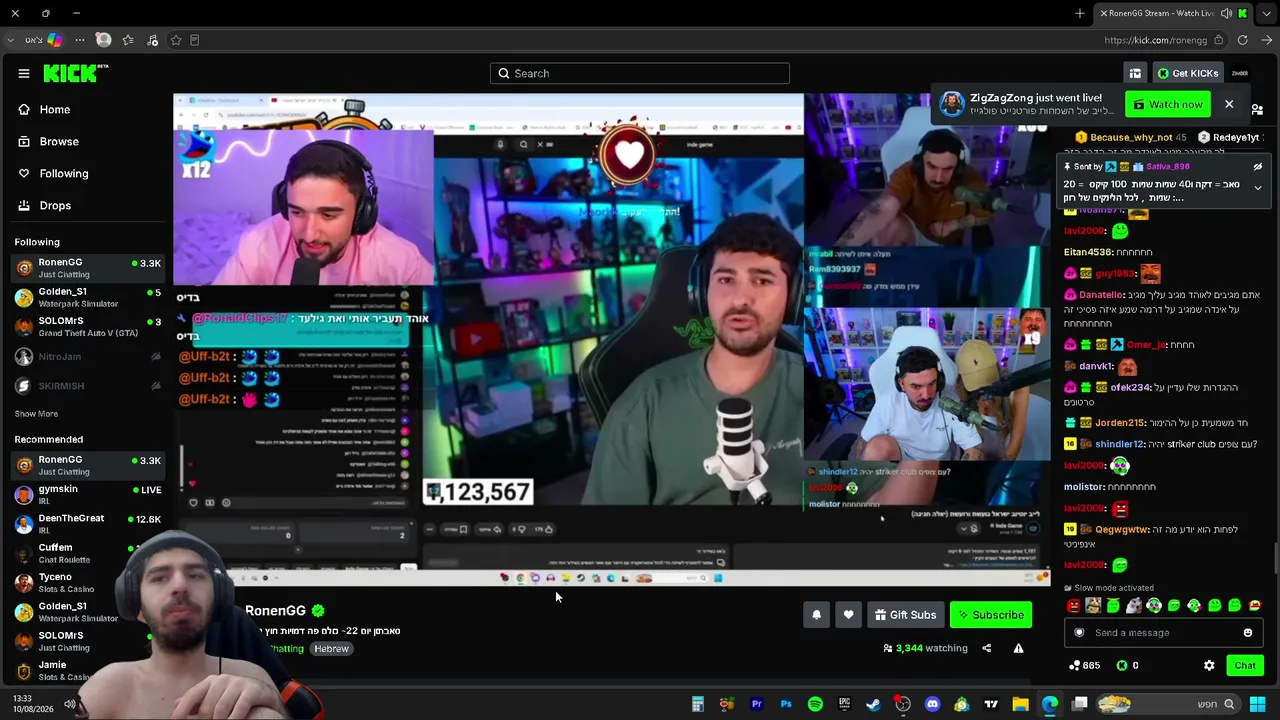Share the stream via share icon
The image size is (1280, 720).
[986, 648]
